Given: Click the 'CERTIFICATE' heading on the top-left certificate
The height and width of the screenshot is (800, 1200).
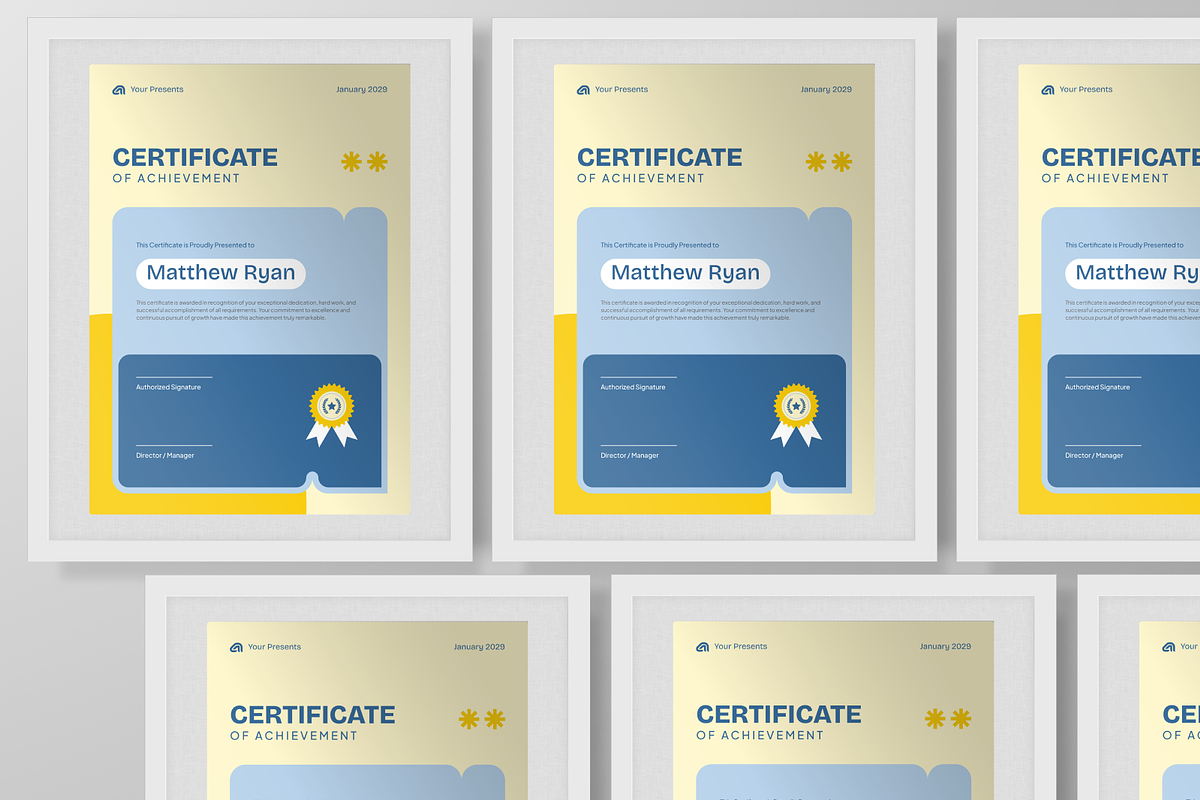Looking at the screenshot, I should tap(195, 157).
